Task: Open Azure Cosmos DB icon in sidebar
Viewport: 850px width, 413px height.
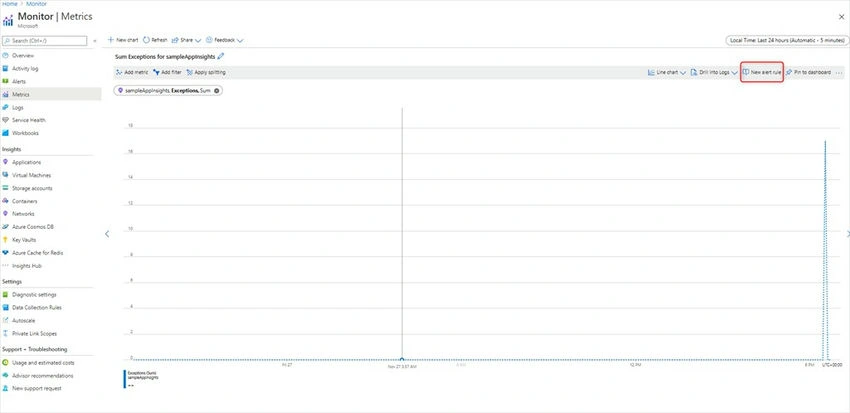Action: (x=6, y=227)
